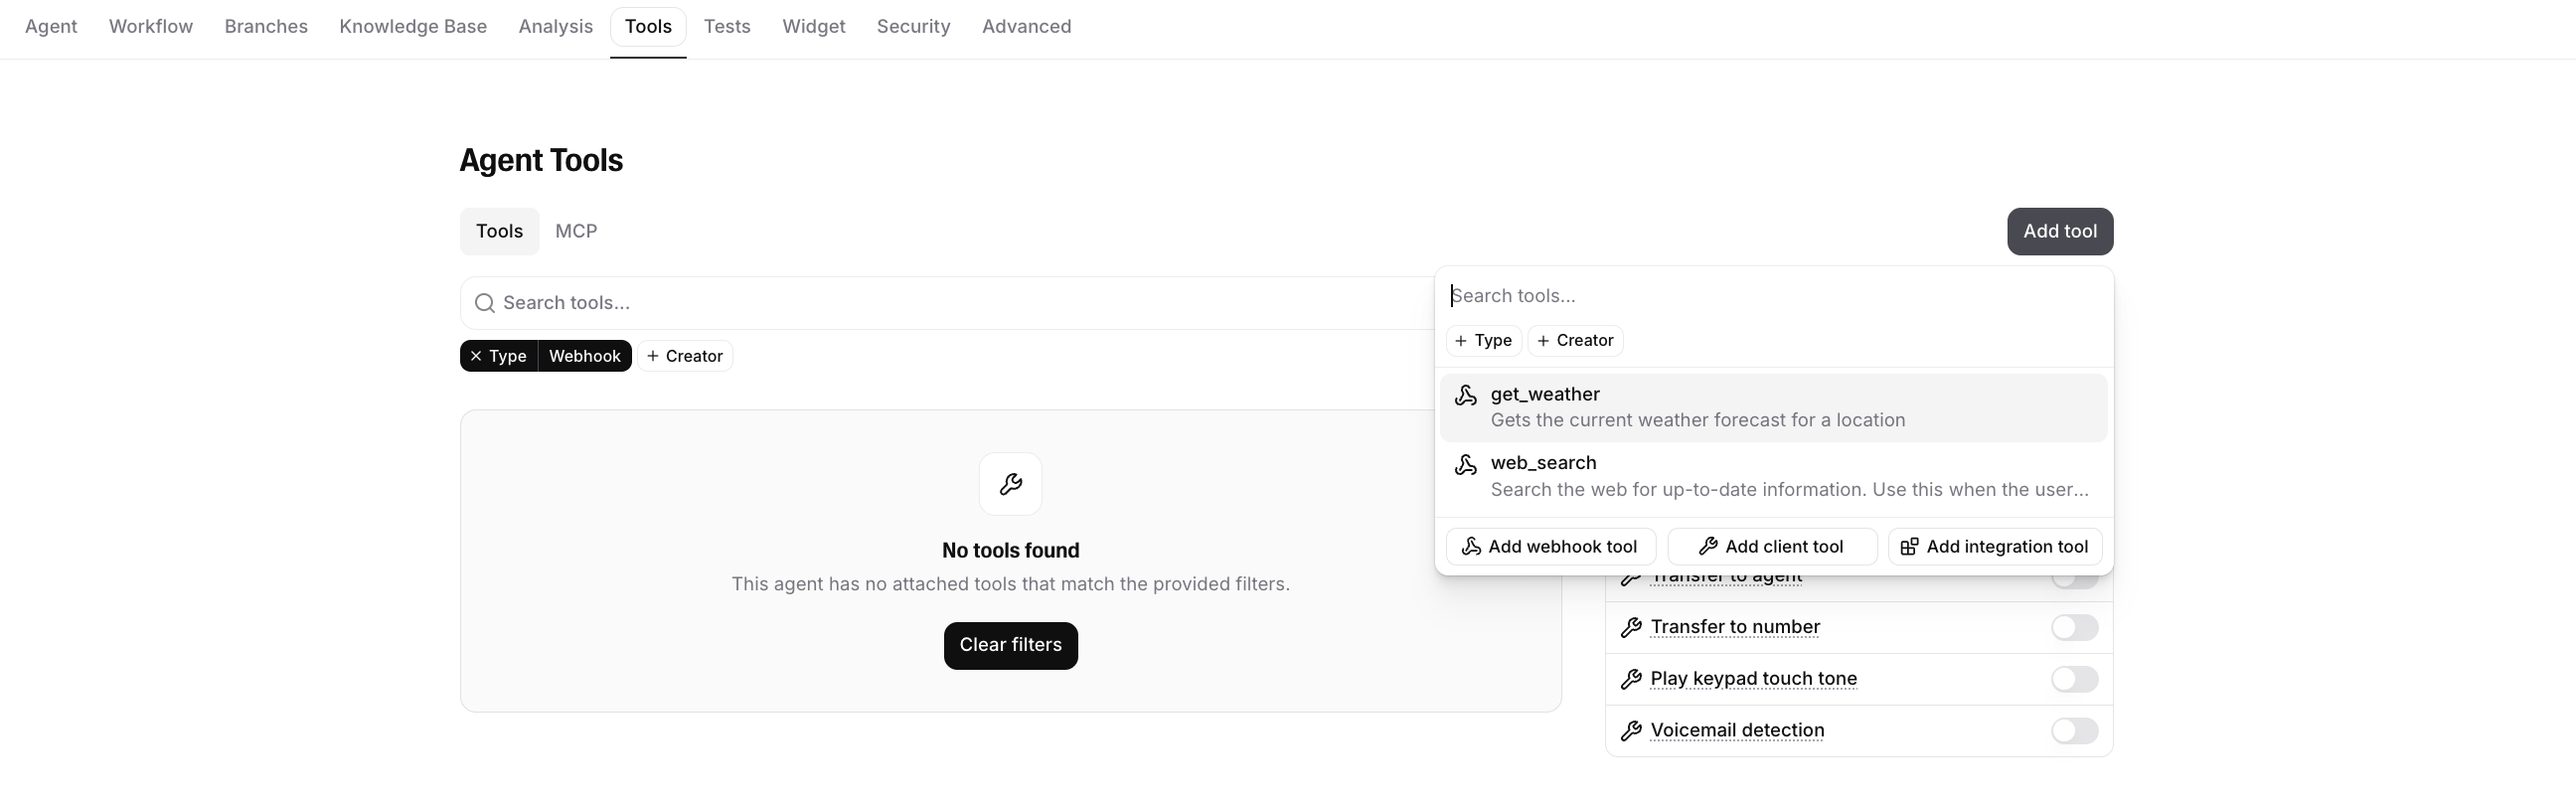Switch to the MCP tab

click(576, 231)
